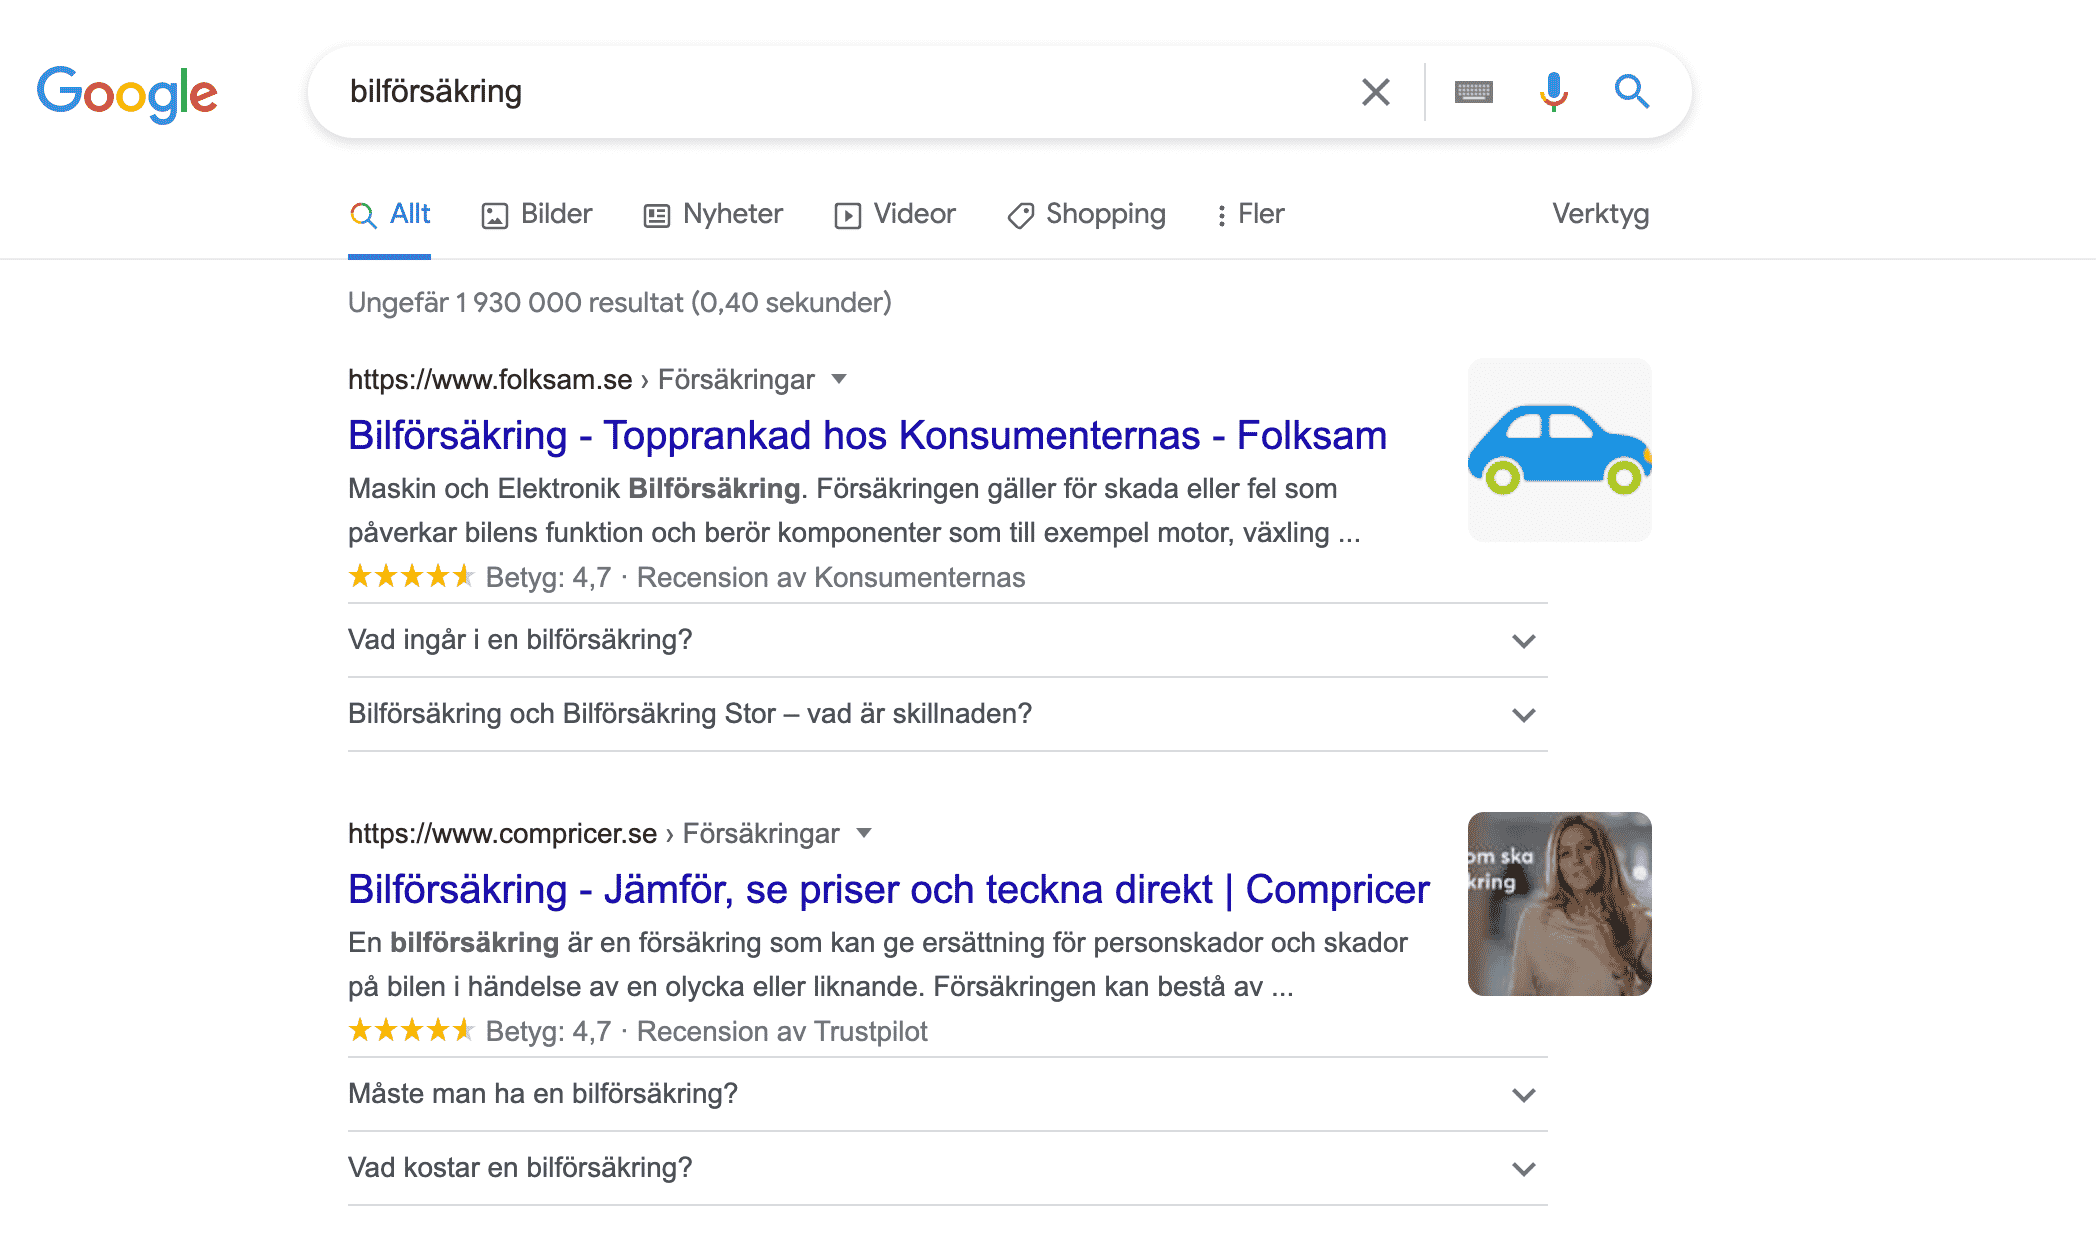Open the Fler more-options menu
The image size is (2096, 1258).
tap(1249, 214)
